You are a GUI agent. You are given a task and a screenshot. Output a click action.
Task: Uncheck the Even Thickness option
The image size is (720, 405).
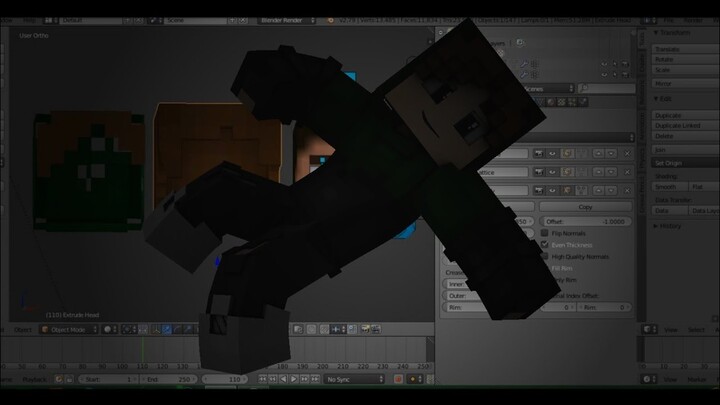(545, 245)
